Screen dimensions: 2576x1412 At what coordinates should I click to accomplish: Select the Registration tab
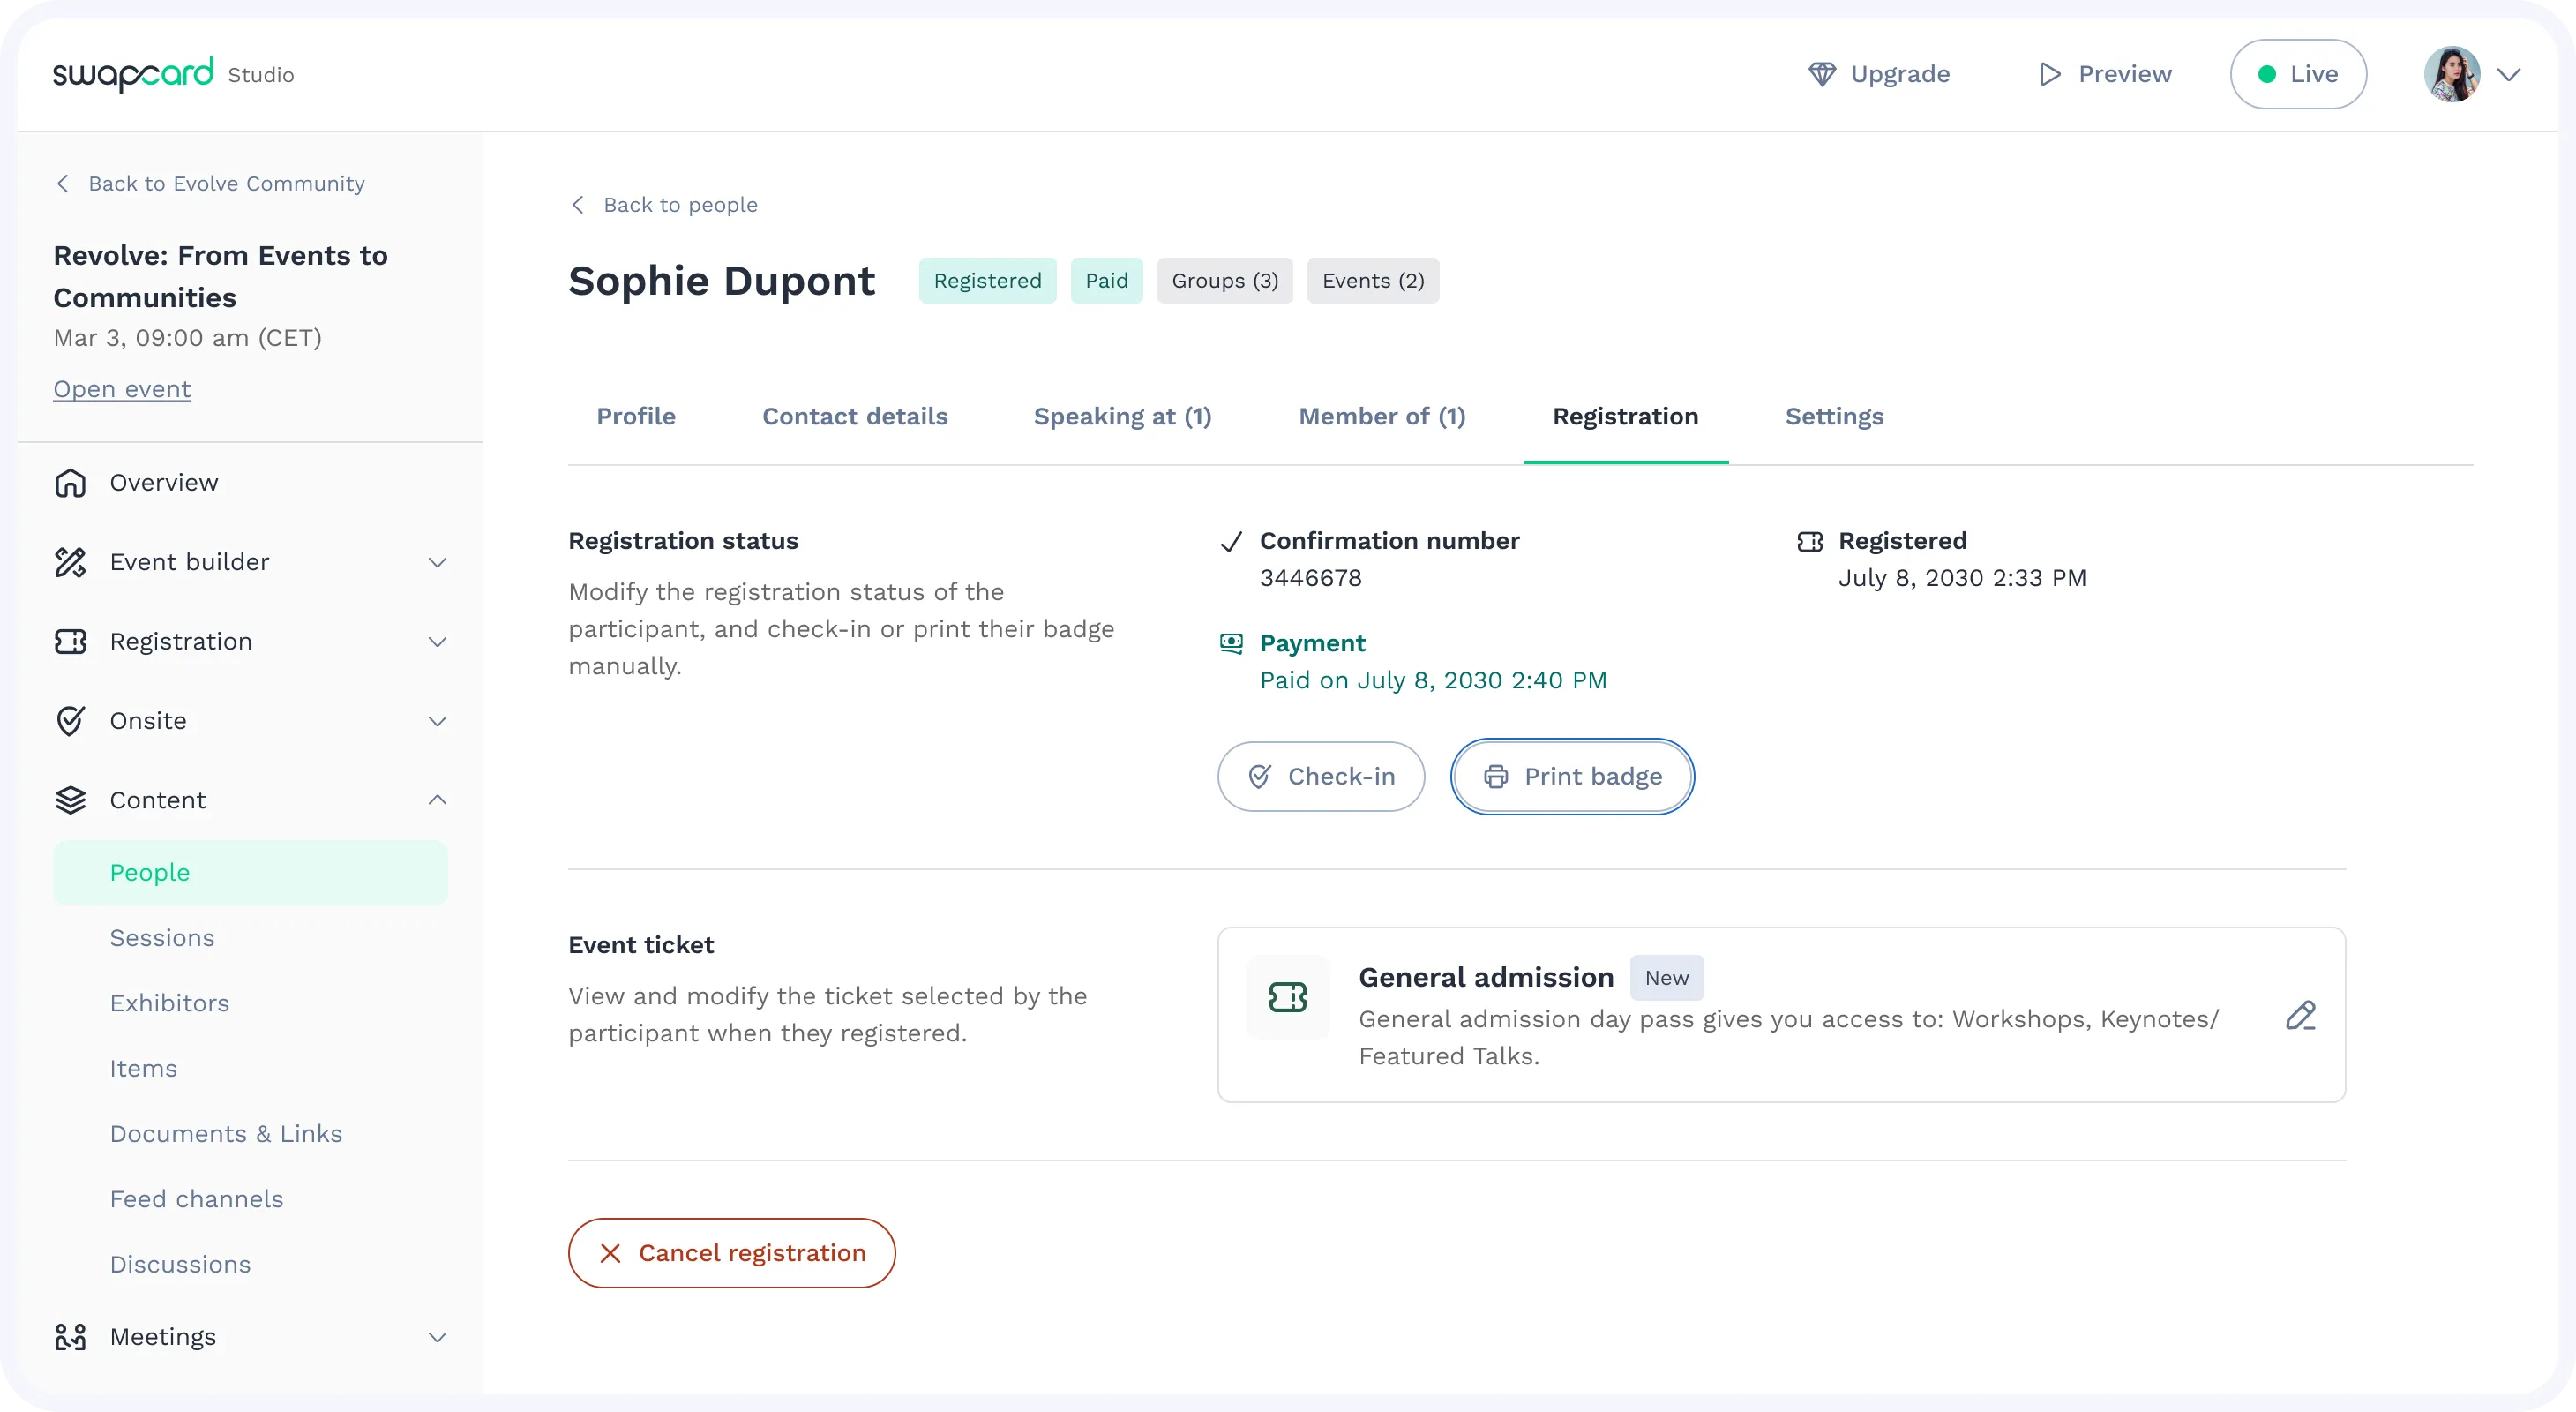(x=1625, y=416)
